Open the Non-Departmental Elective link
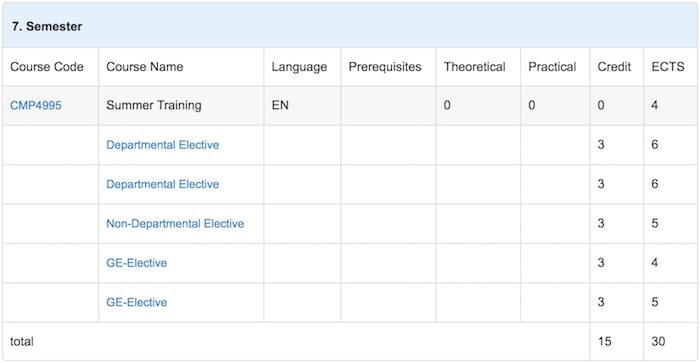This screenshot has height=363, width=700. (175, 223)
